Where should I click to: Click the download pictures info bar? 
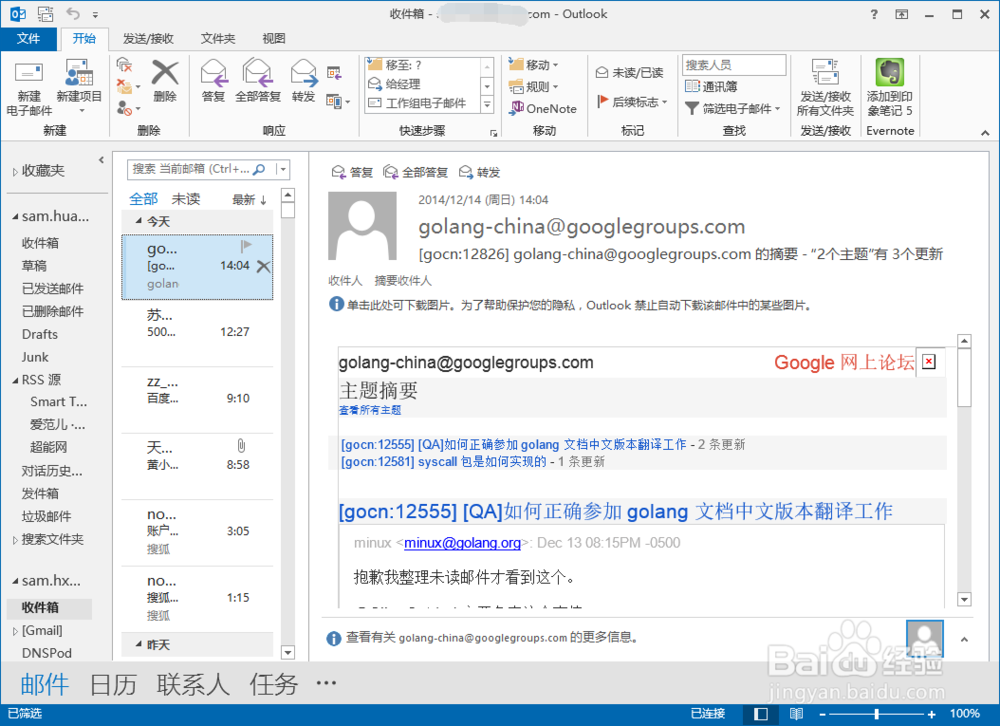[x=571, y=305]
